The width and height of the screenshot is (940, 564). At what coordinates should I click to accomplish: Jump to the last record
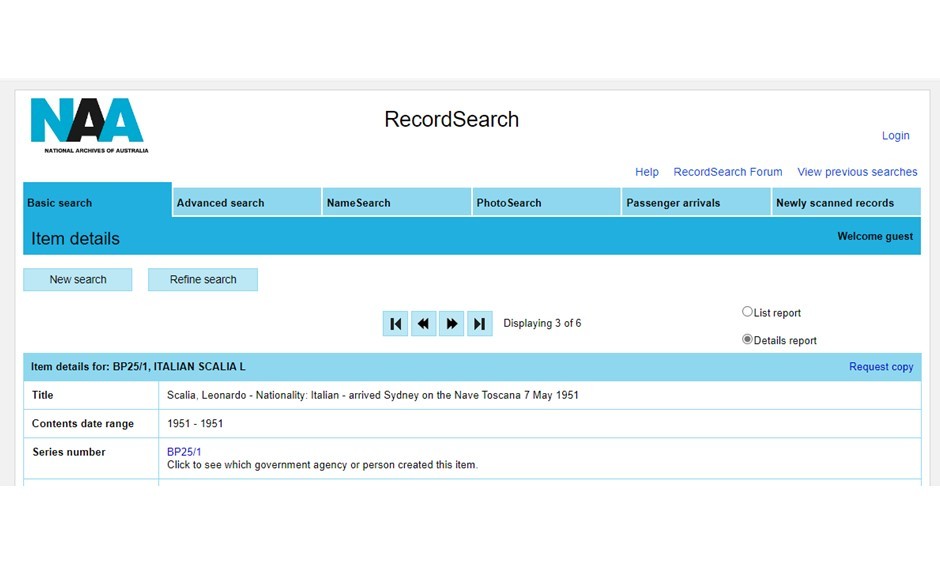pos(480,324)
